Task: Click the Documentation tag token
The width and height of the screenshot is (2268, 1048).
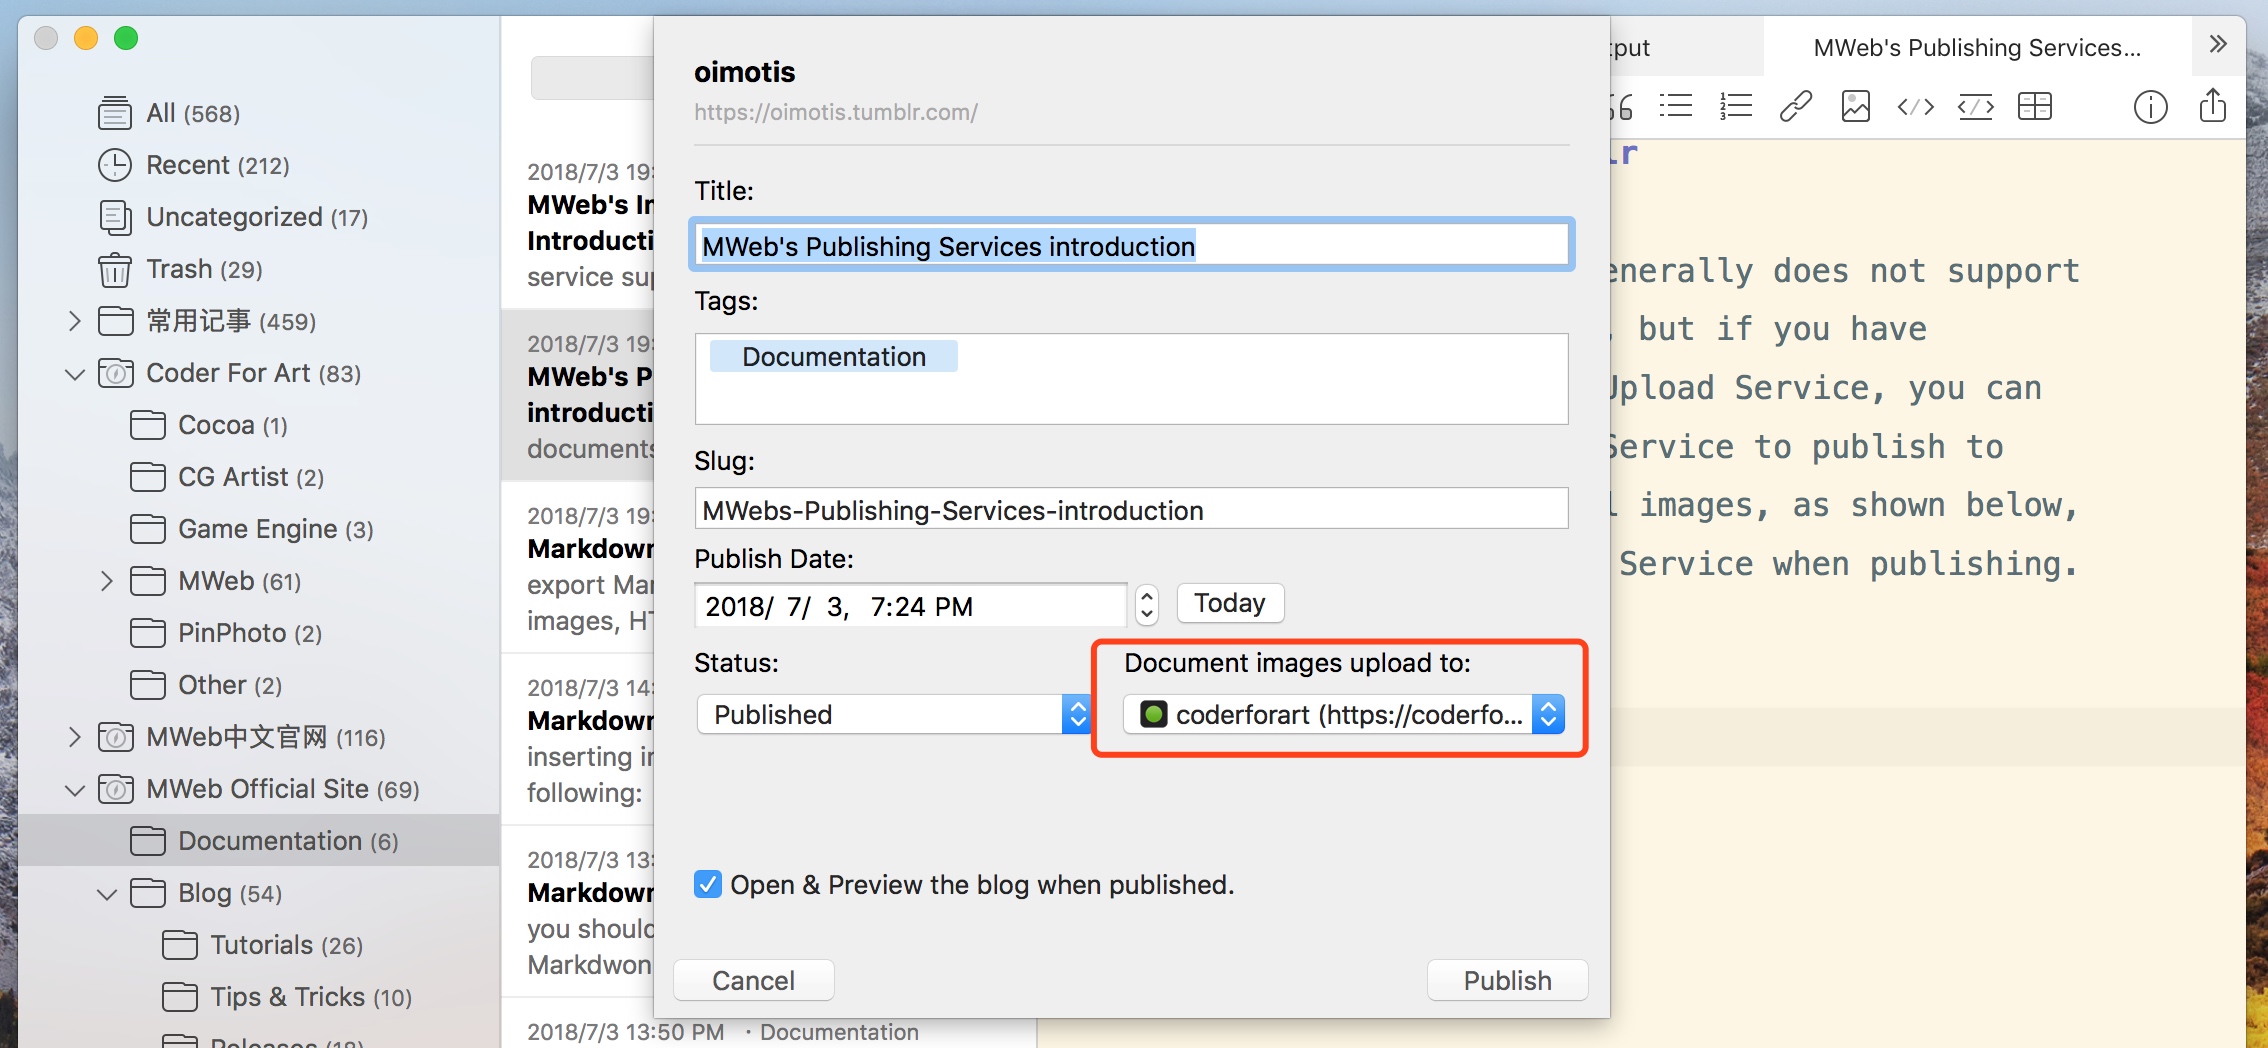Action: tap(834, 357)
